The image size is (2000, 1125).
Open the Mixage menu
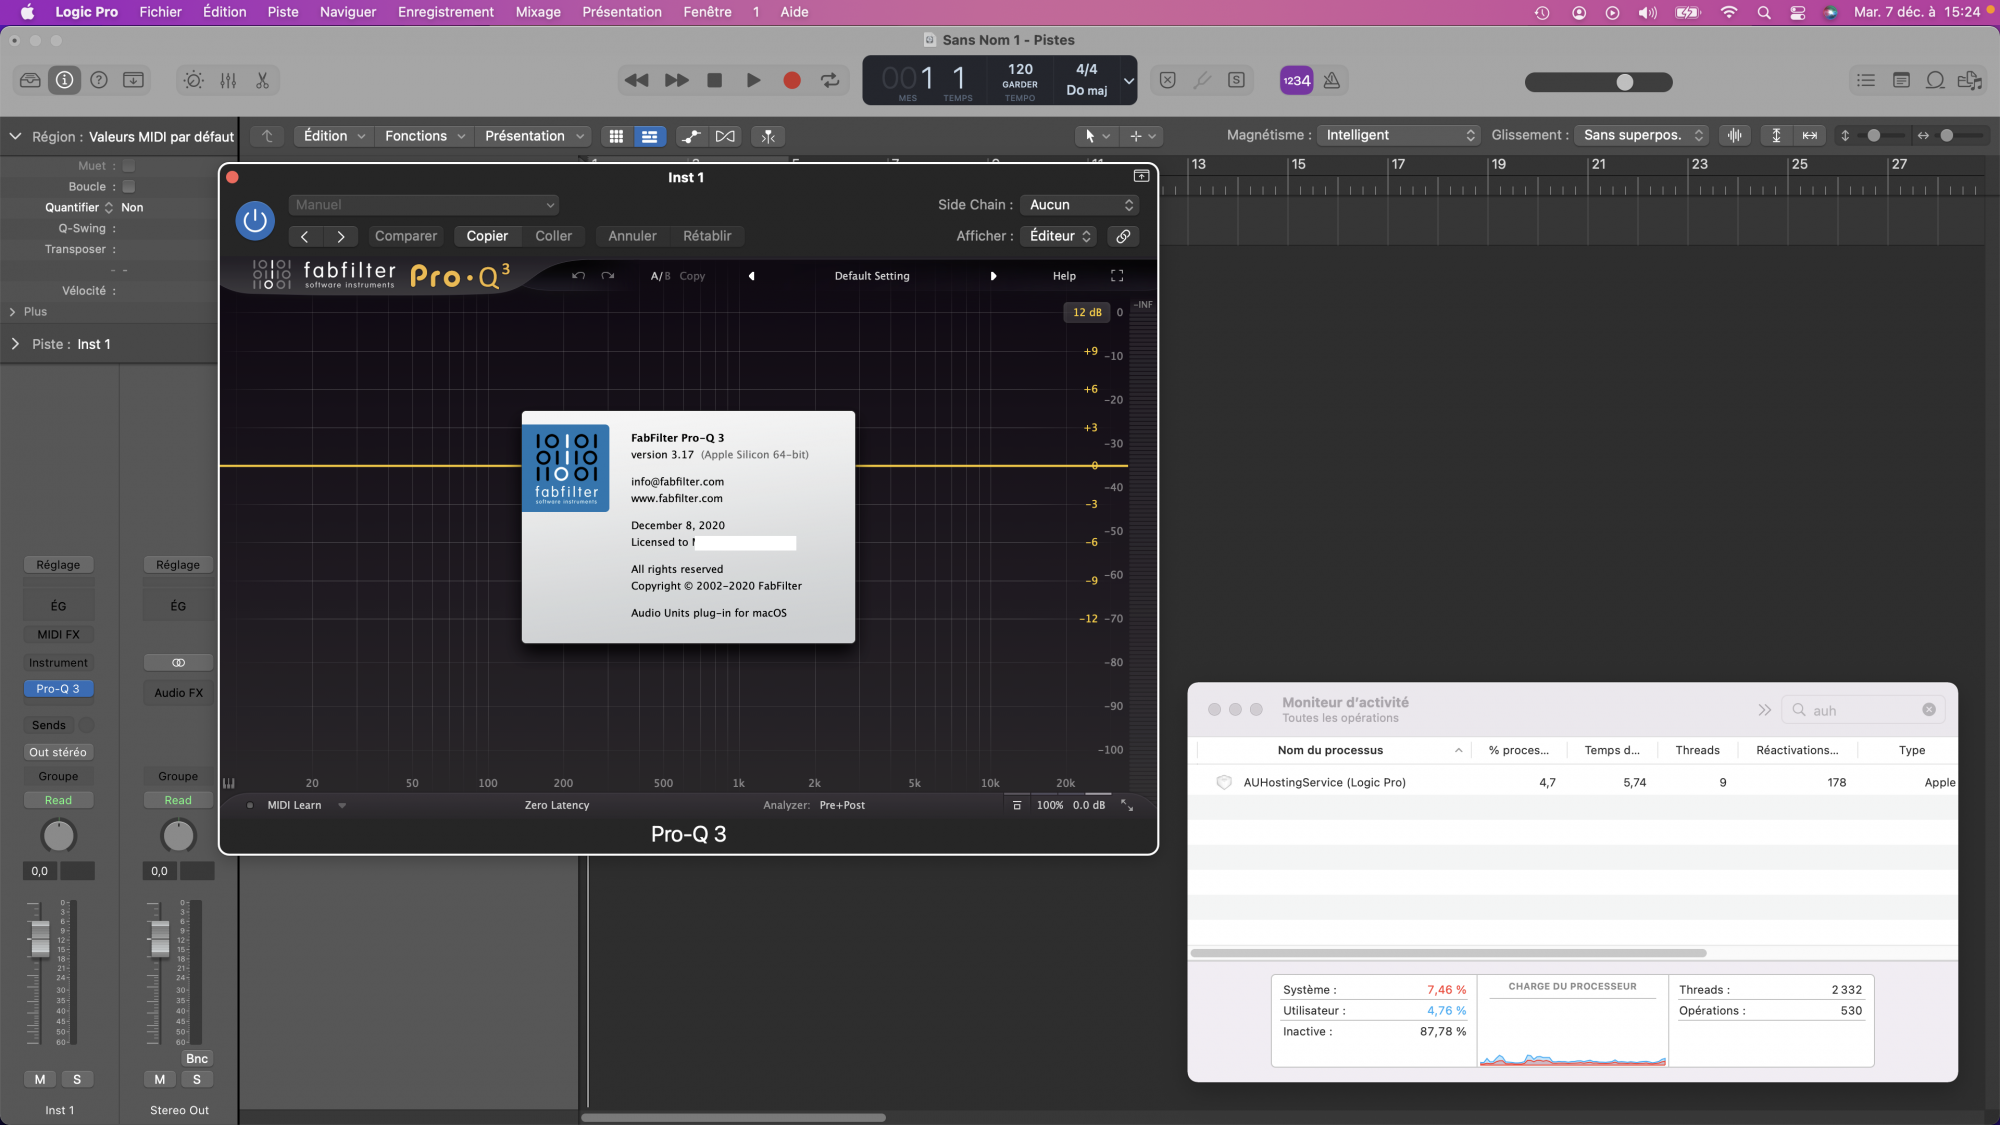538,12
